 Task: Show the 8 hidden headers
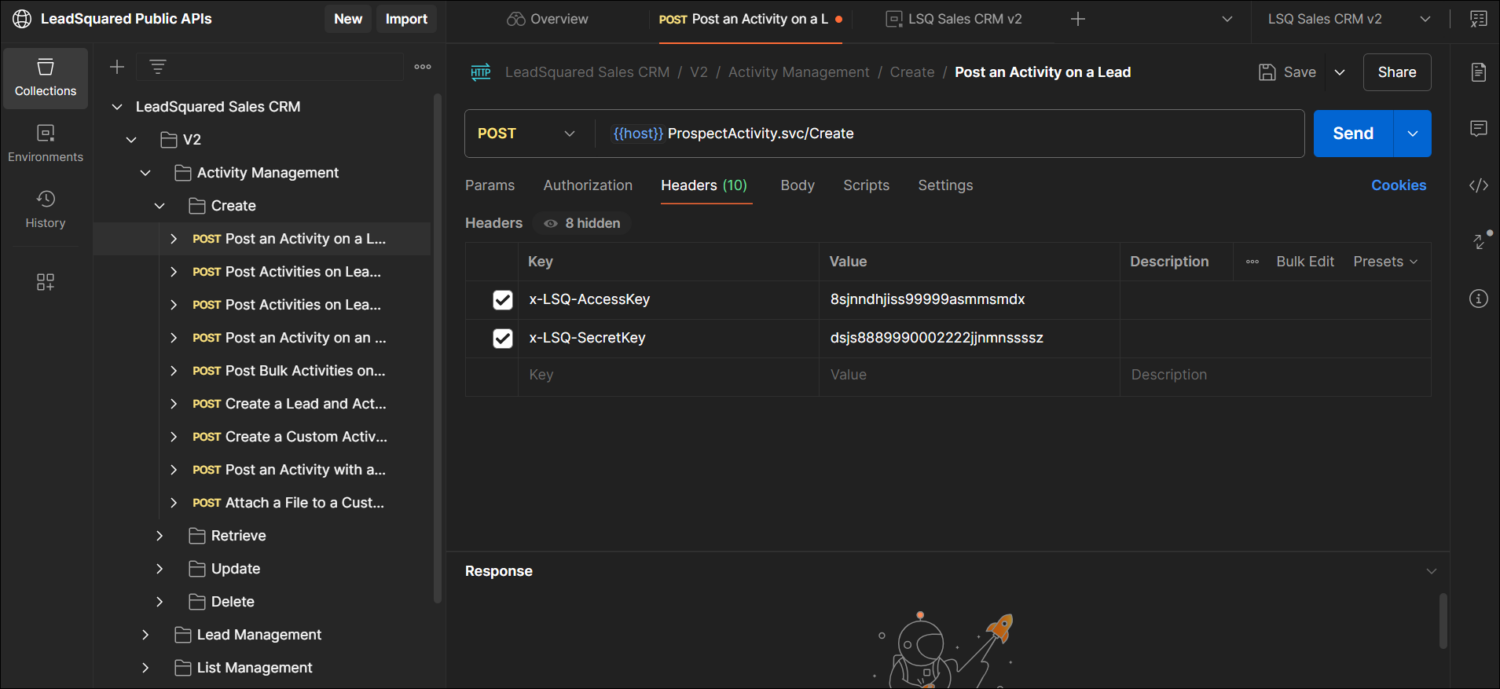[580, 223]
